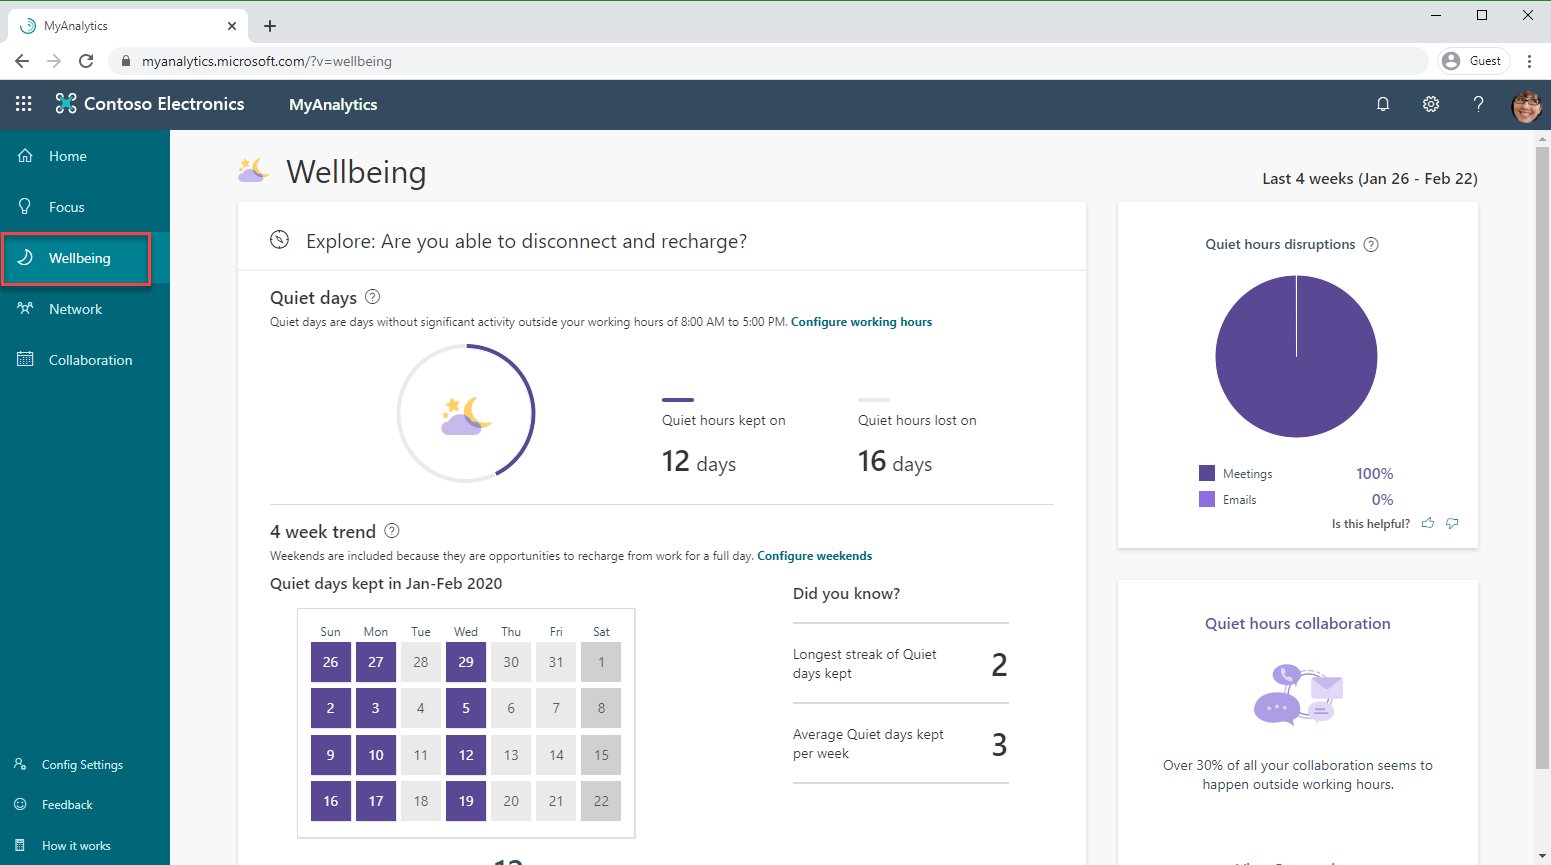This screenshot has width=1551, height=865.
Task: Open the help question mark in header
Action: 1478,104
